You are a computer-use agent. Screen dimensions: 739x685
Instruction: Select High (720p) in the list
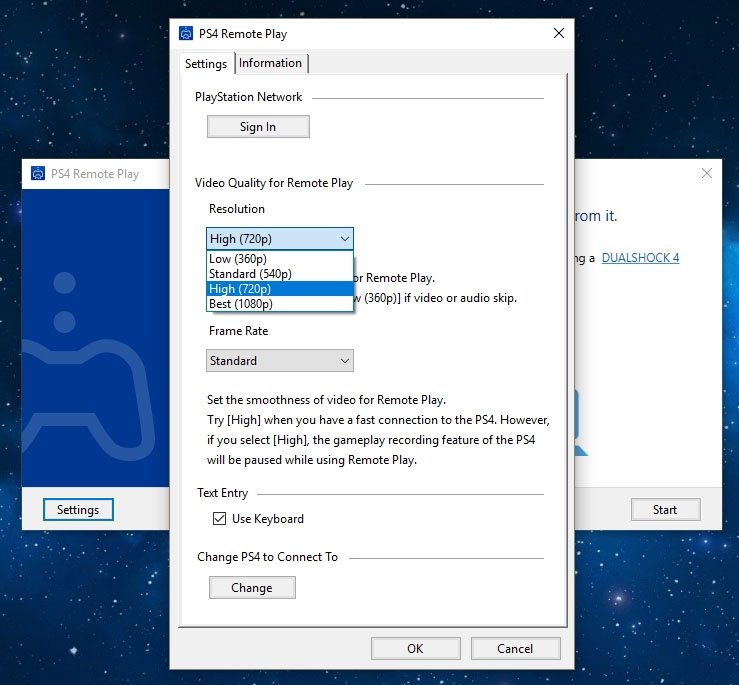click(240, 289)
